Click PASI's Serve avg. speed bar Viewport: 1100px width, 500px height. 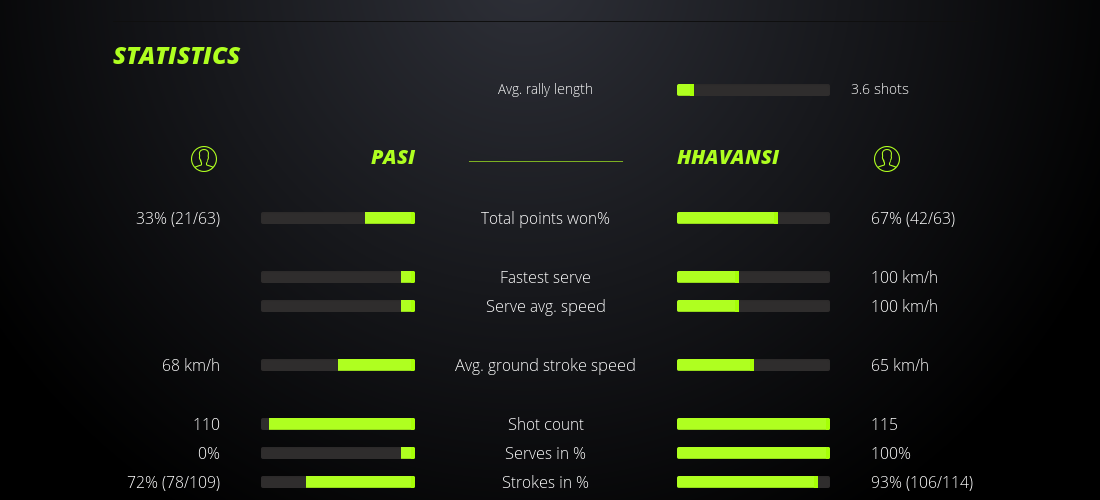[x=338, y=306]
